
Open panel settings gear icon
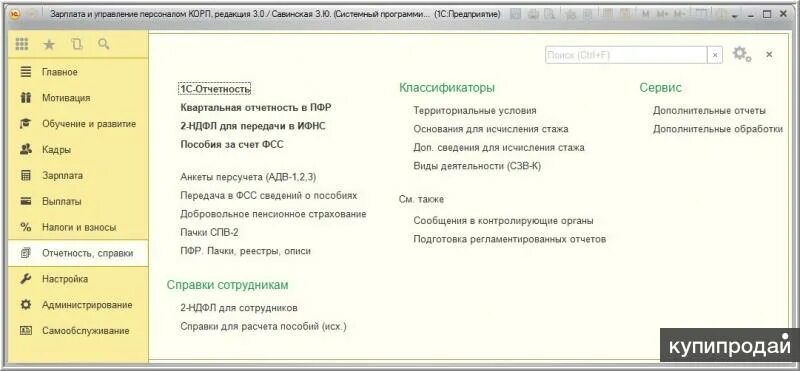point(741,54)
